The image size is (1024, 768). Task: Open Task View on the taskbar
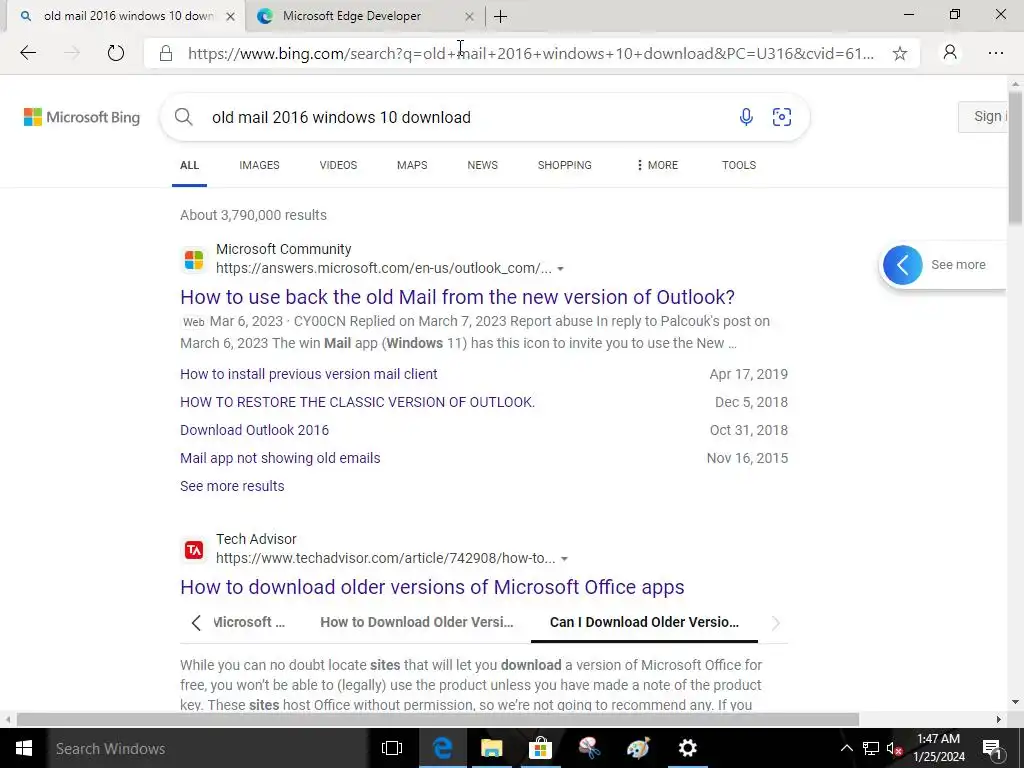(x=392, y=748)
